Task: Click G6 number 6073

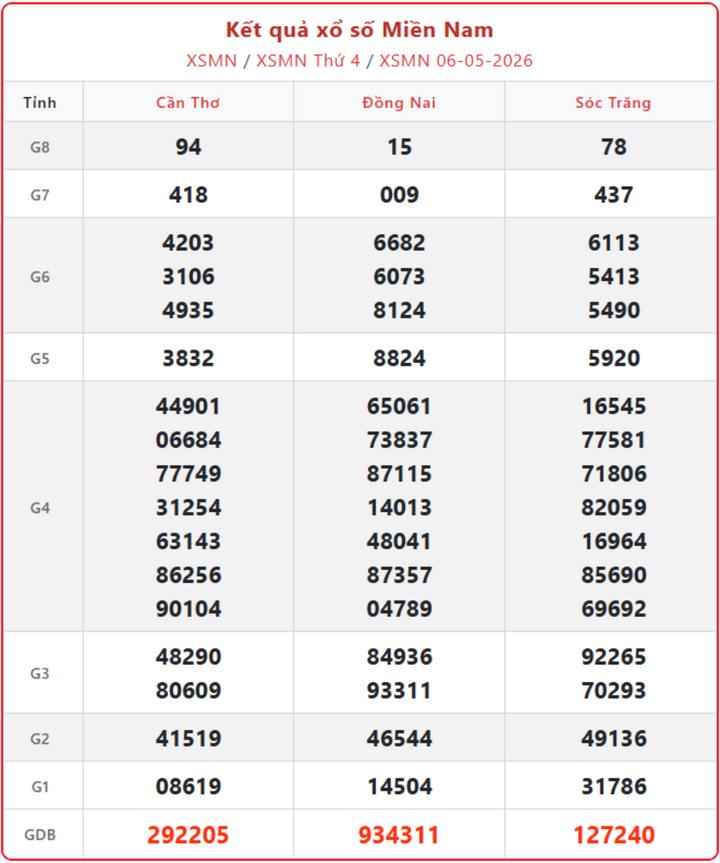Action: [399, 276]
